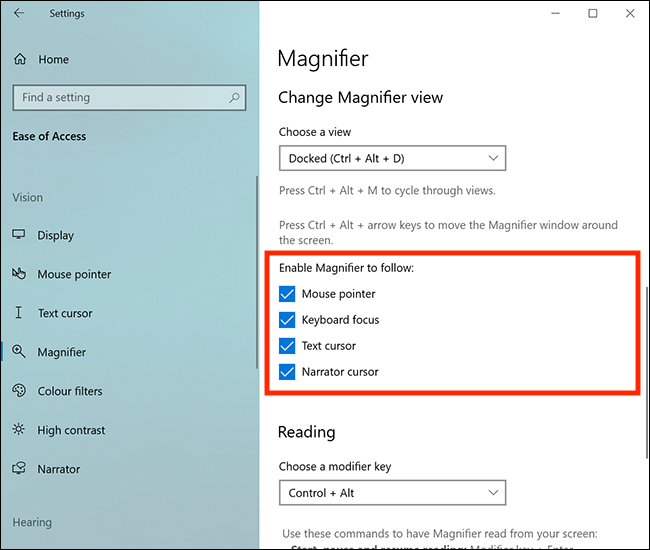Viewport: 650px width, 550px height.
Task: Select the Display monitor icon
Action: 19,235
